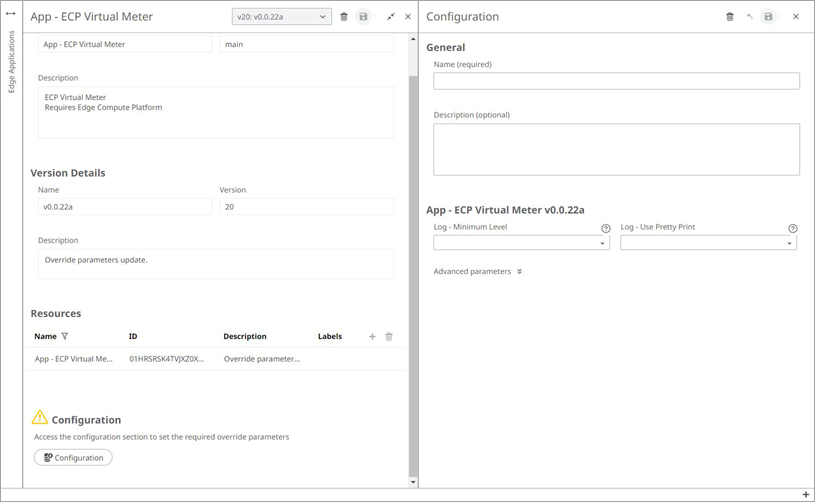The width and height of the screenshot is (815, 502).
Task: Undo changes in the Configuration panel
Action: point(749,17)
